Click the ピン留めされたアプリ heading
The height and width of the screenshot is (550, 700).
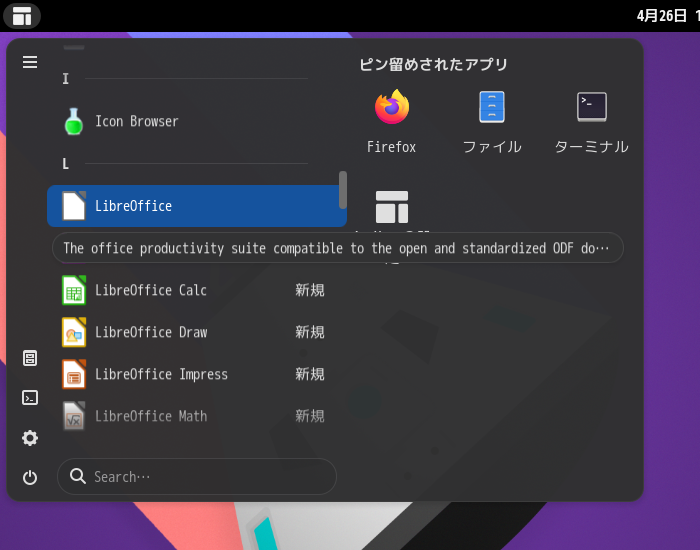(433, 64)
